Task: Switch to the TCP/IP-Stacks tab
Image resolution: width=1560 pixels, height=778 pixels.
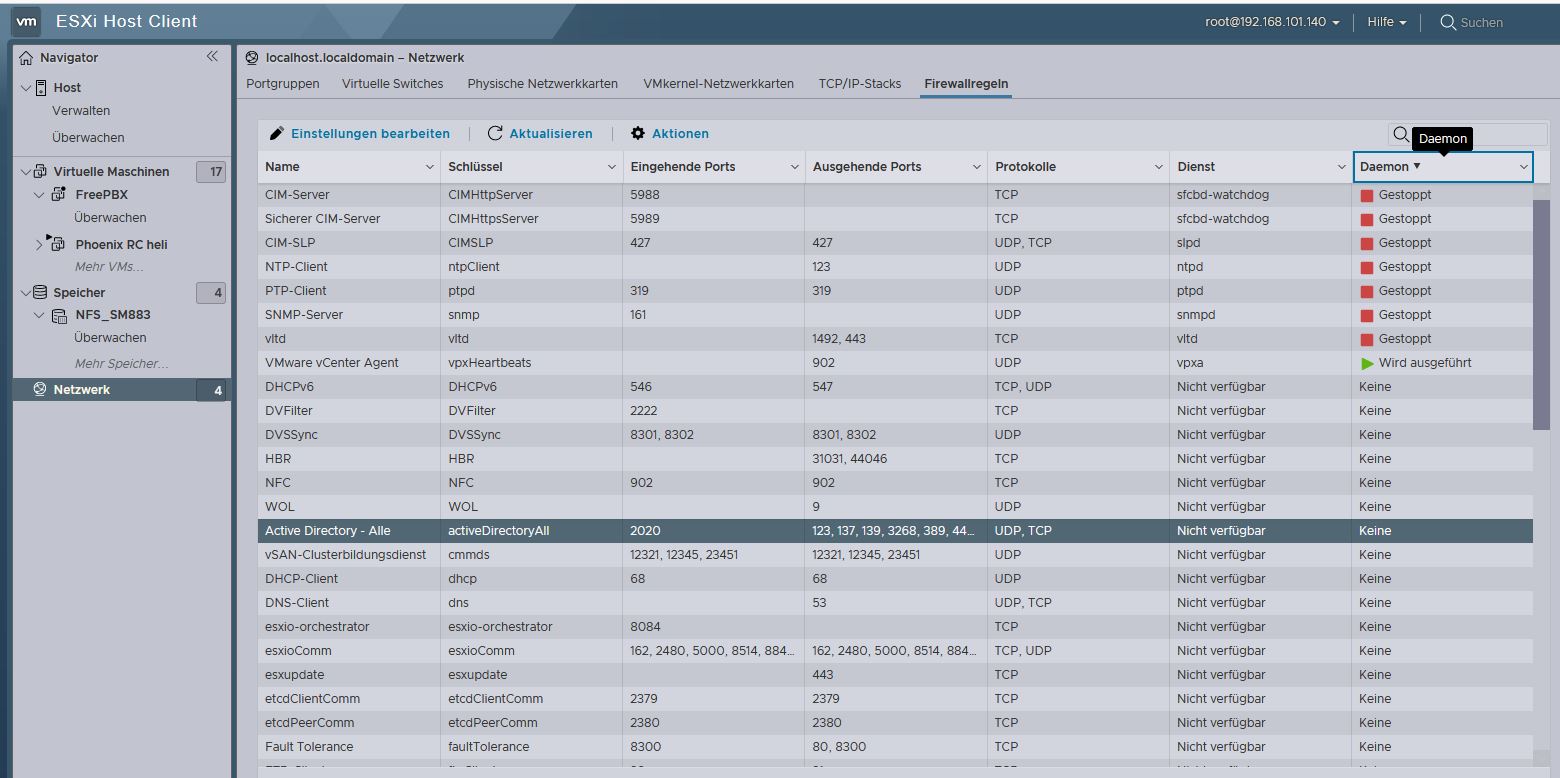Action: (859, 84)
